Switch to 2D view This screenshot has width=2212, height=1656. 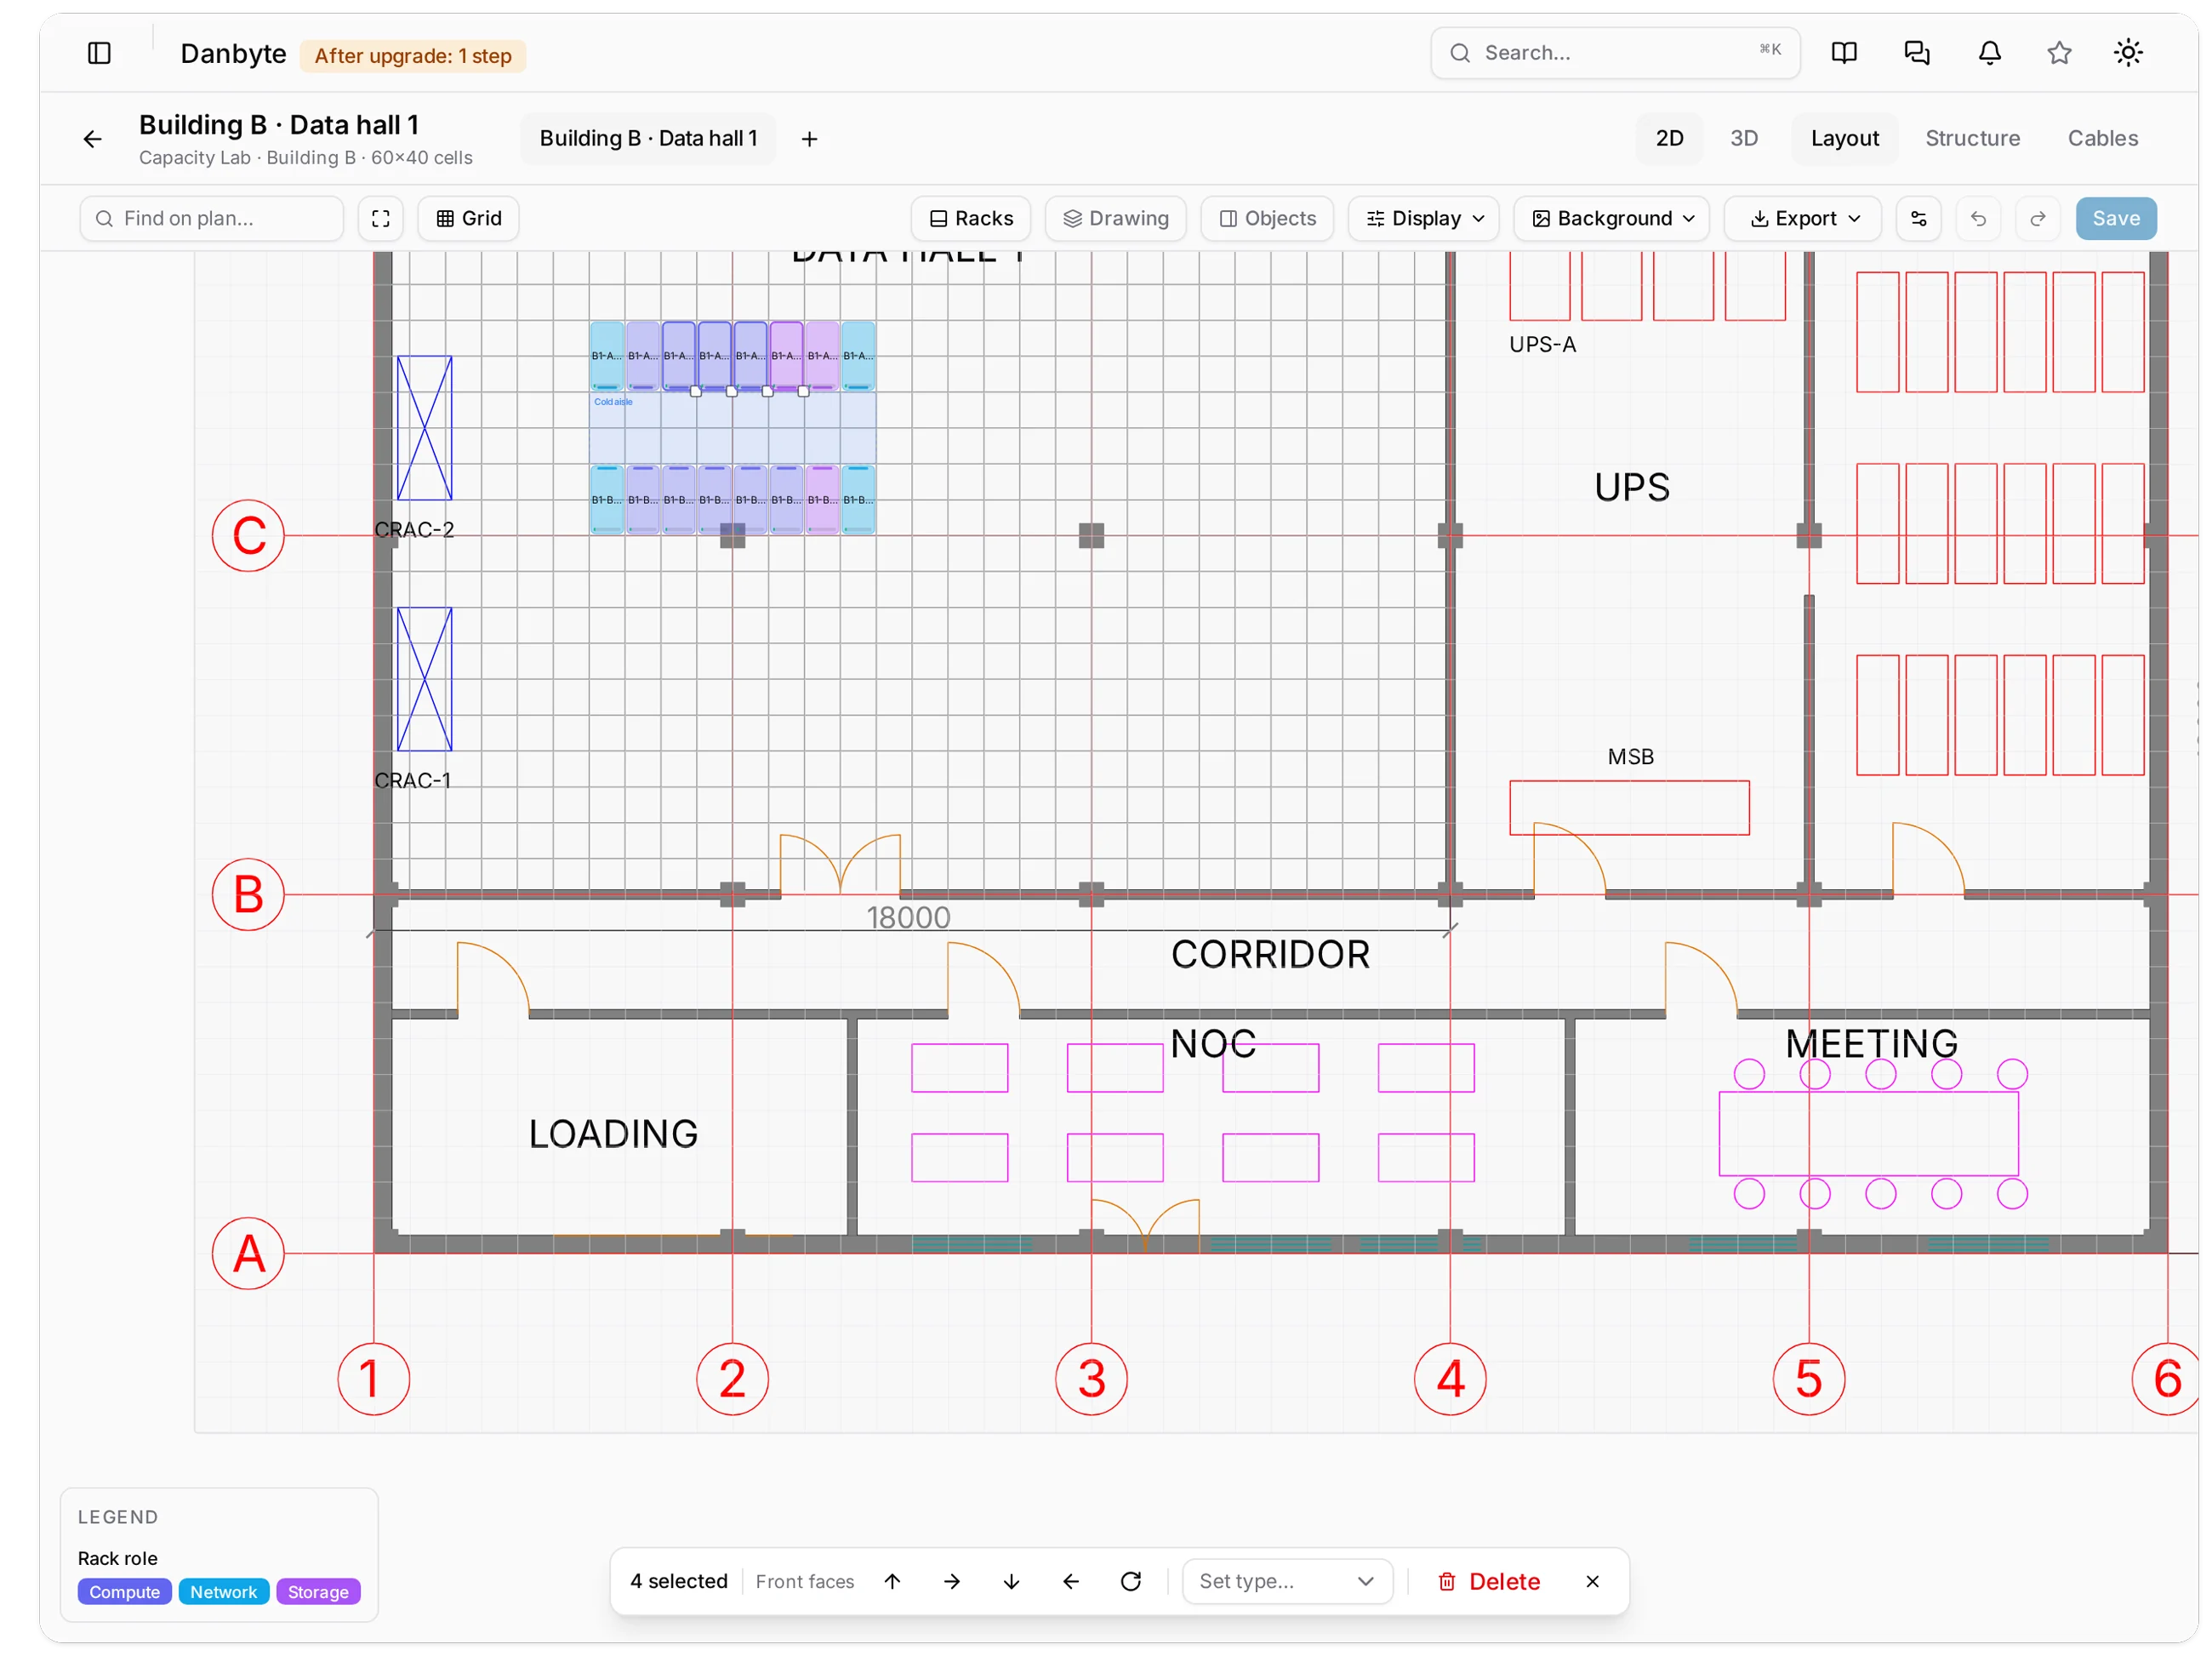click(1668, 138)
